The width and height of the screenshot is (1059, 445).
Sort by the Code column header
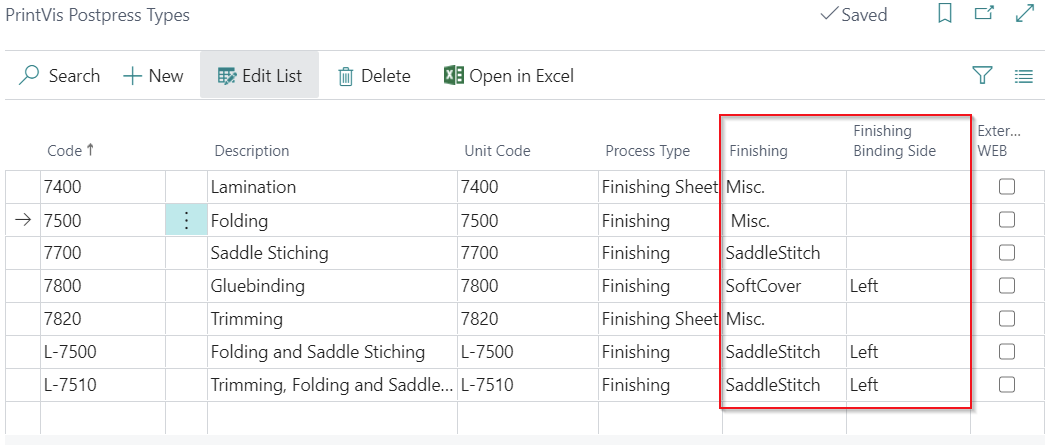pos(65,151)
